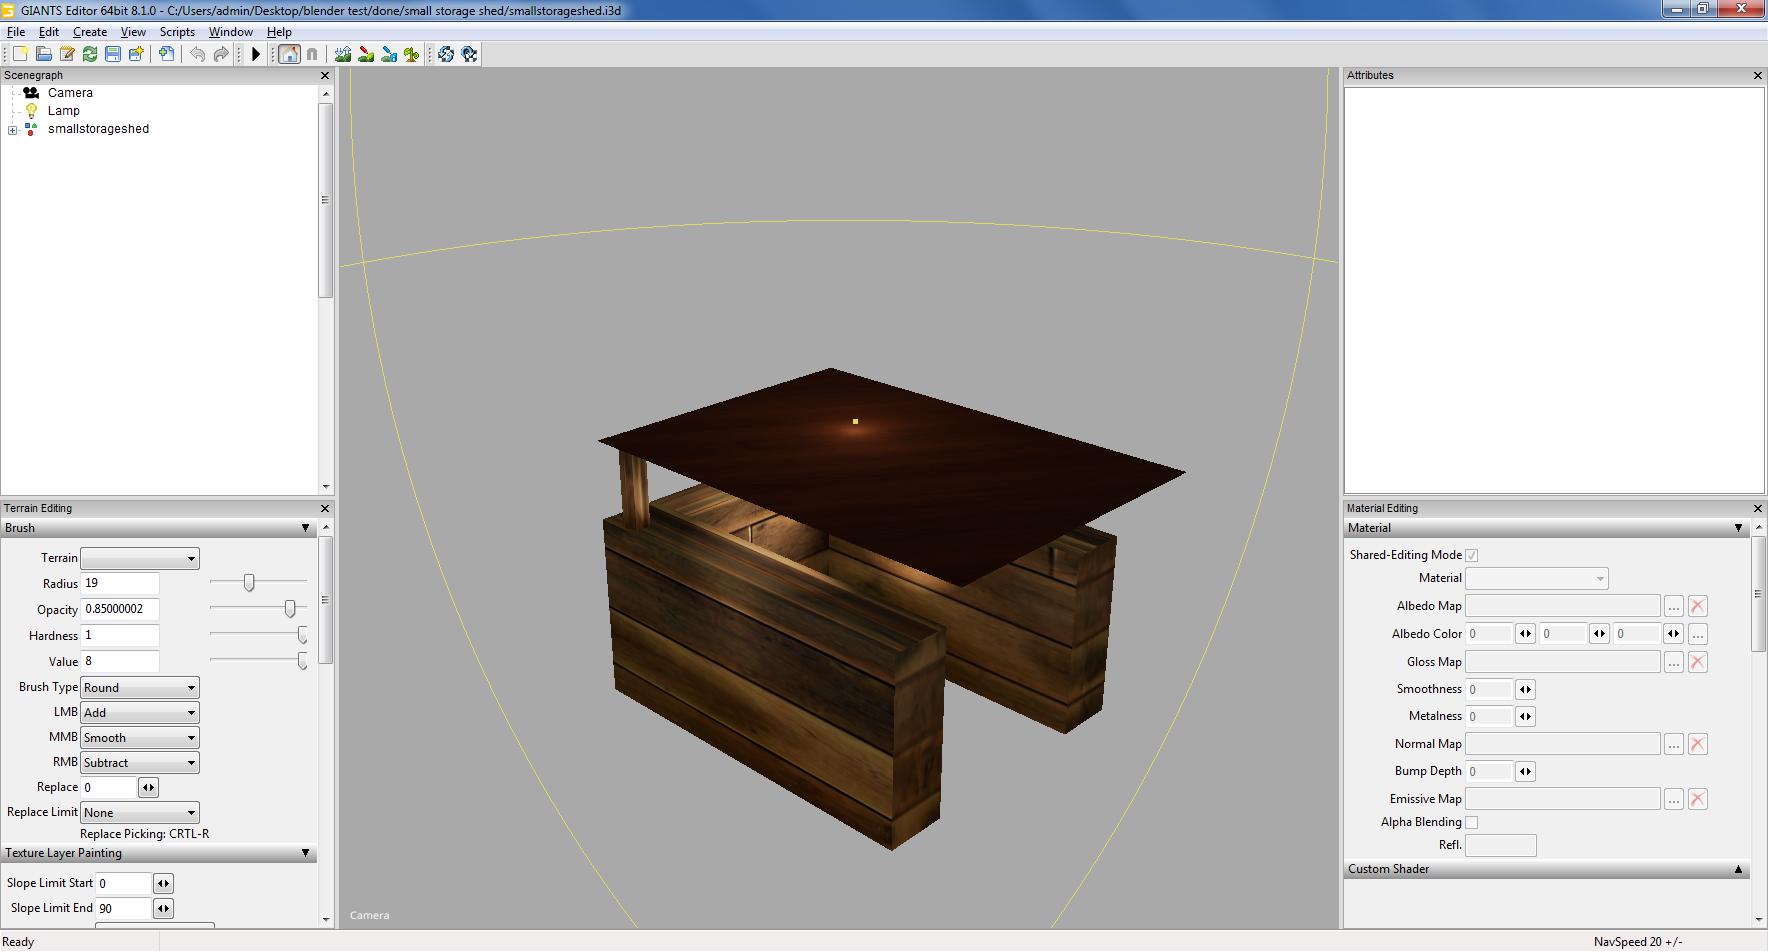Select Lamp in the Scenegraph

(x=63, y=111)
